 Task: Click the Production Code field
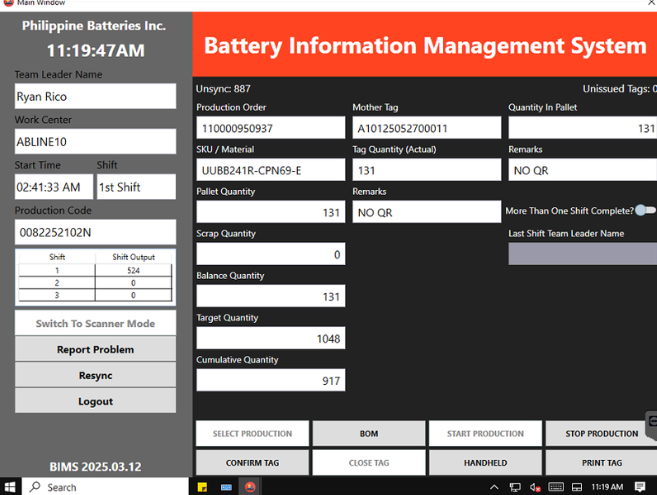(x=96, y=232)
